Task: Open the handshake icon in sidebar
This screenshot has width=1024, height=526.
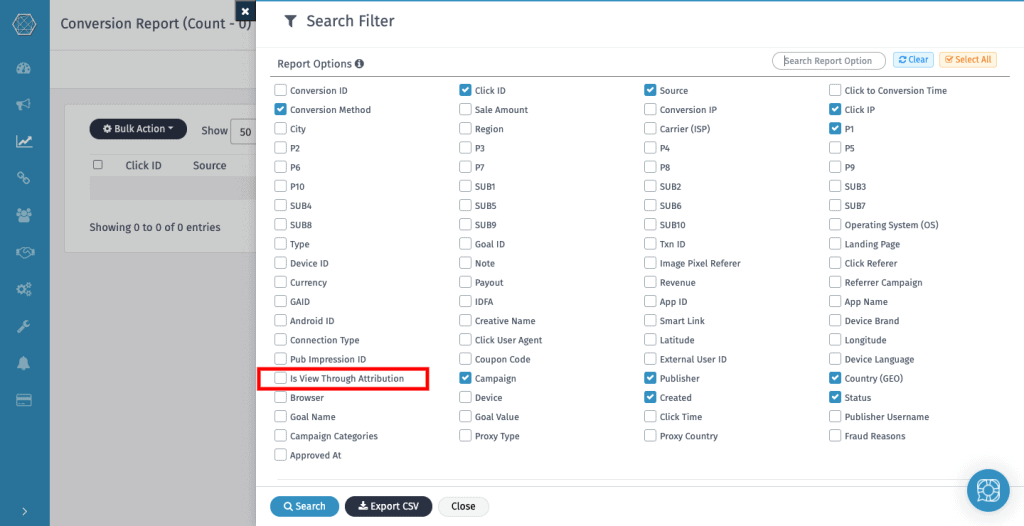Action: click(24, 252)
